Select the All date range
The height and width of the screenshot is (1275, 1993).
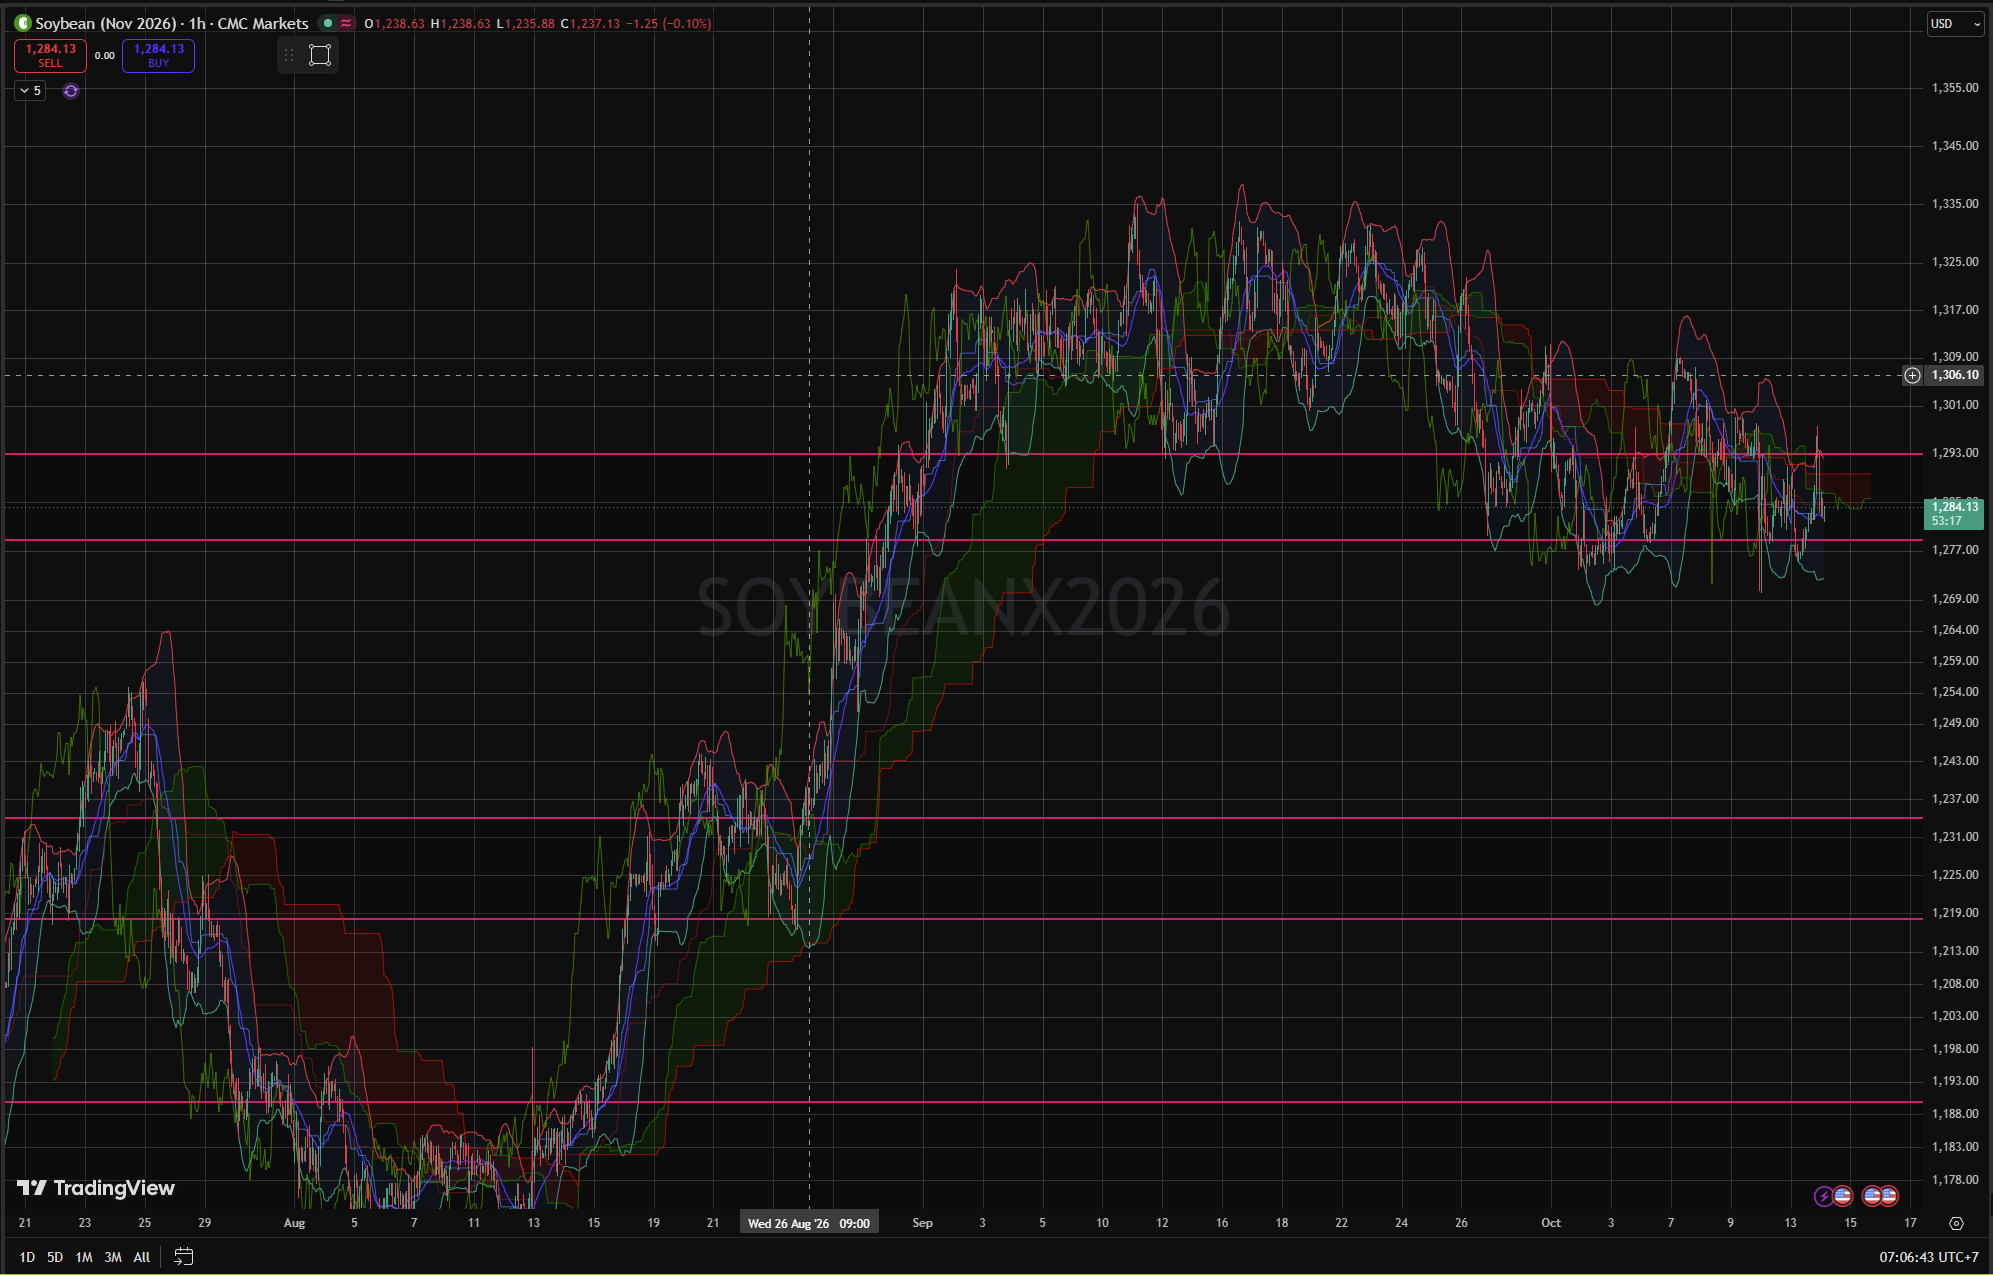142,1257
